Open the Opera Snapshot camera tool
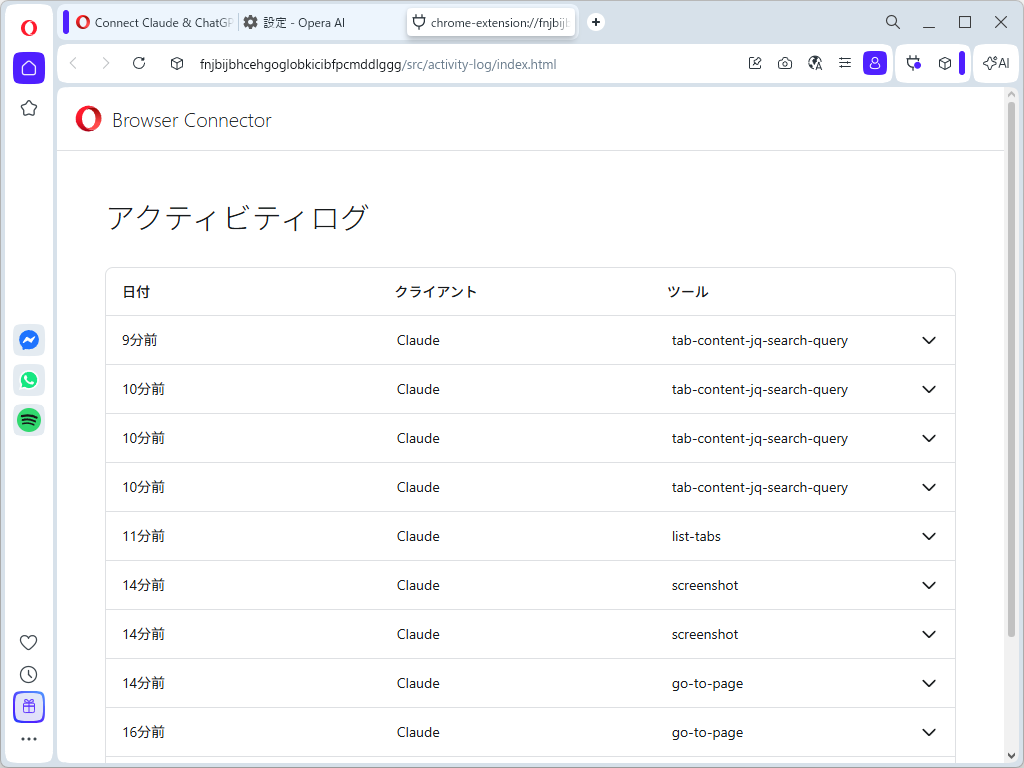This screenshot has width=1024, height=768. pos(785,62)
